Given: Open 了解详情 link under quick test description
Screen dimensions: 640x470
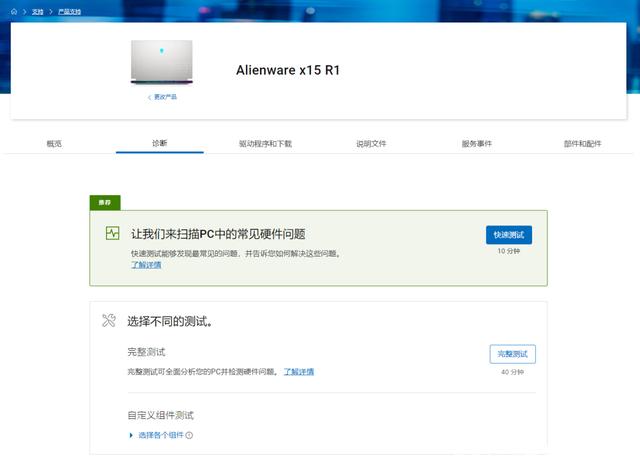Looking at the screenshot, I should pos(146,265).
